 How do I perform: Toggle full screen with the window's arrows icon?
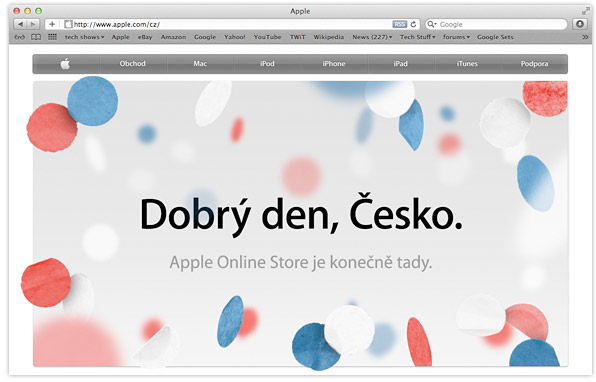(585, 11)
